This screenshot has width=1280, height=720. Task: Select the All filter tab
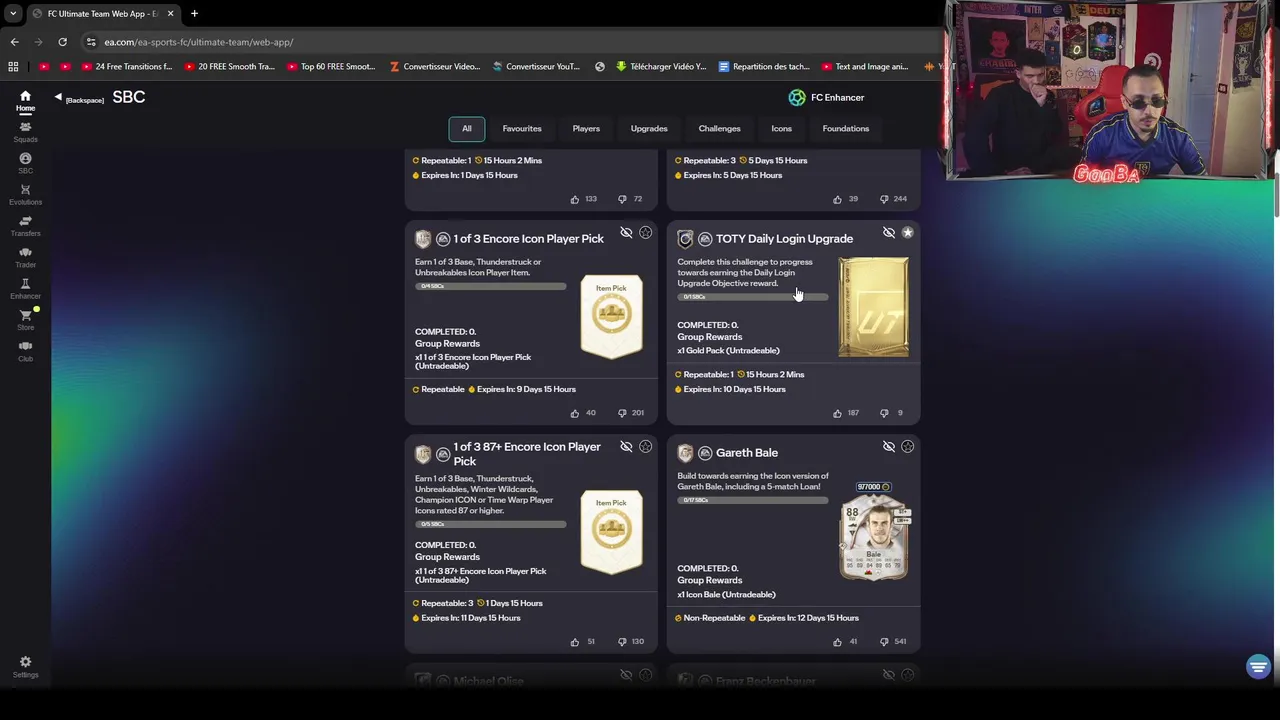[x=466, y=128]
